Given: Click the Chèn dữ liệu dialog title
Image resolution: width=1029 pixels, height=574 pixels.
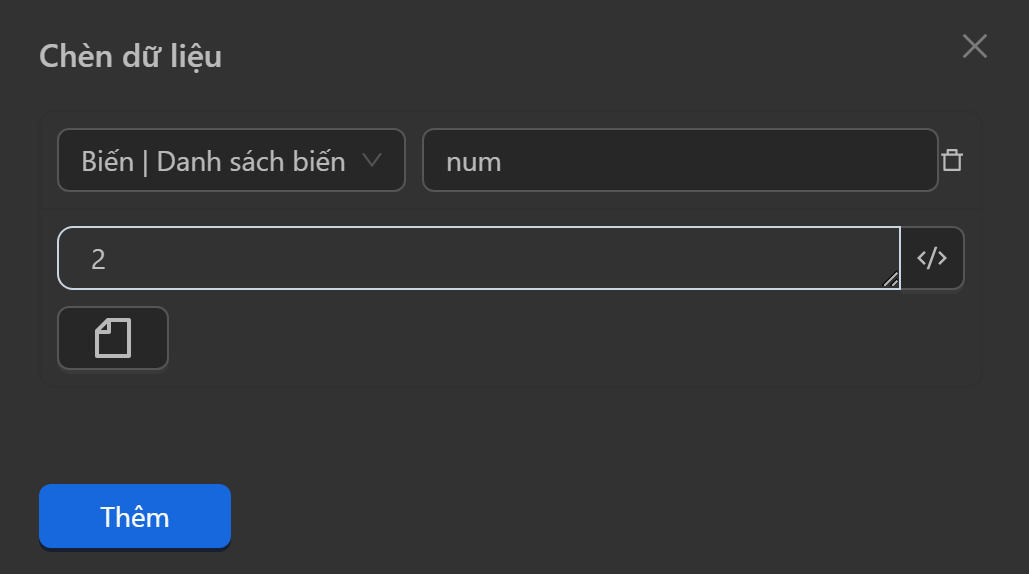Looking at the screenshot, I should tap(130, 56).
